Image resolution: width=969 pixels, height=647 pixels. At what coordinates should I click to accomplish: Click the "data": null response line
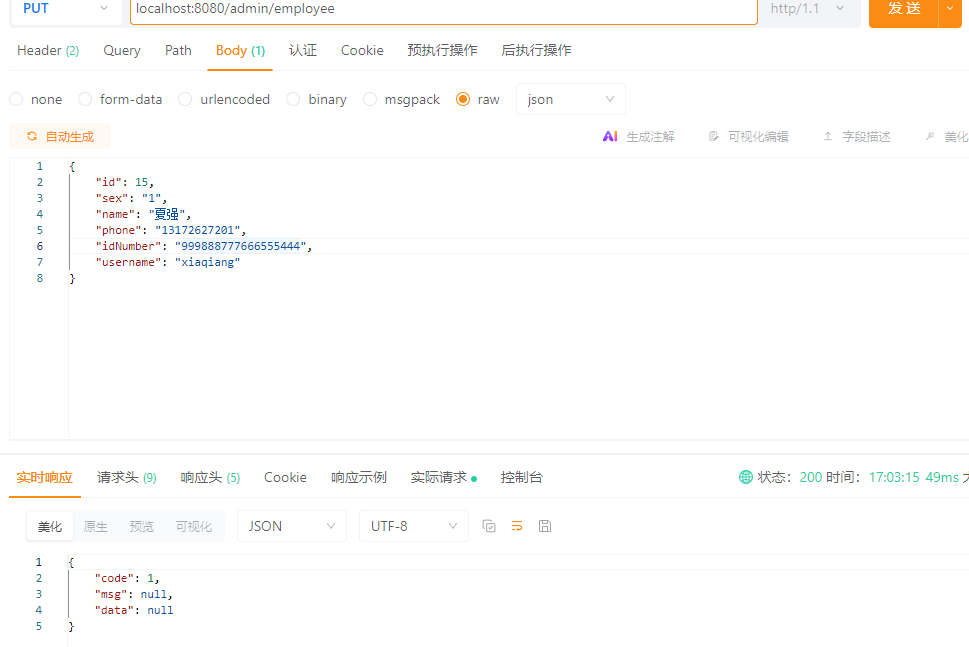(134, 610)
